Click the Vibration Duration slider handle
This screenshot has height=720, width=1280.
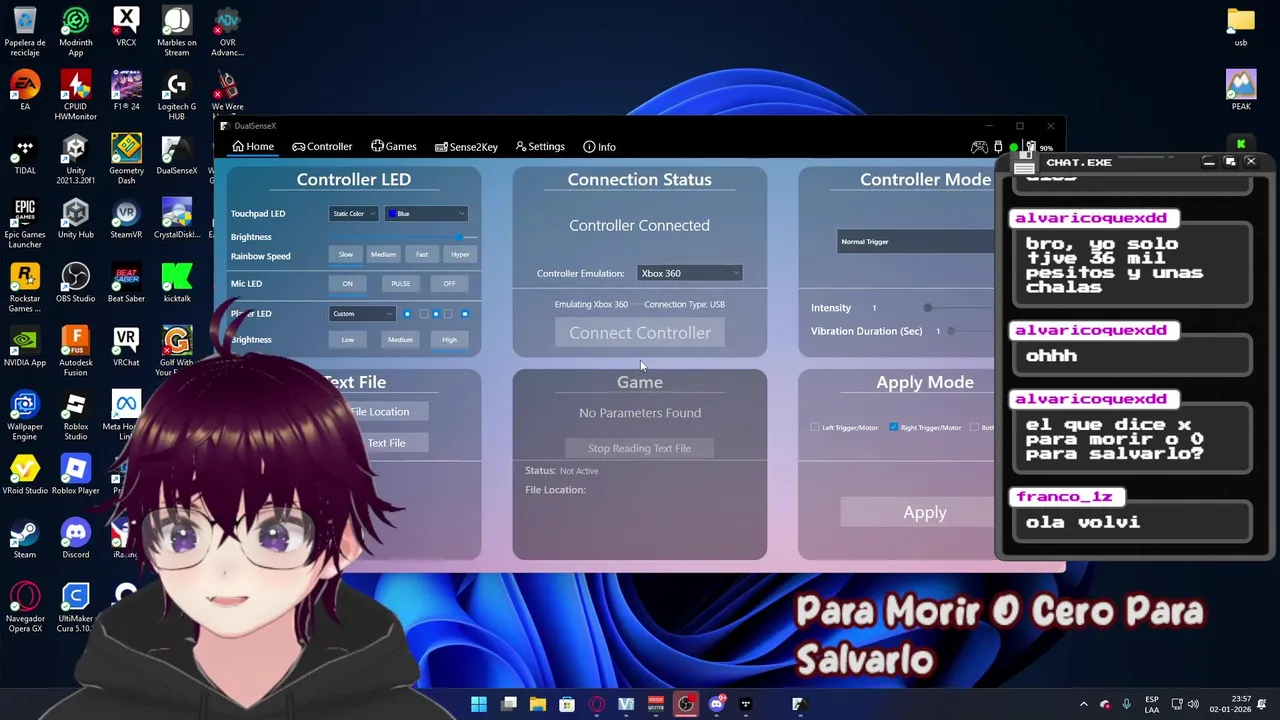[951, 331]
